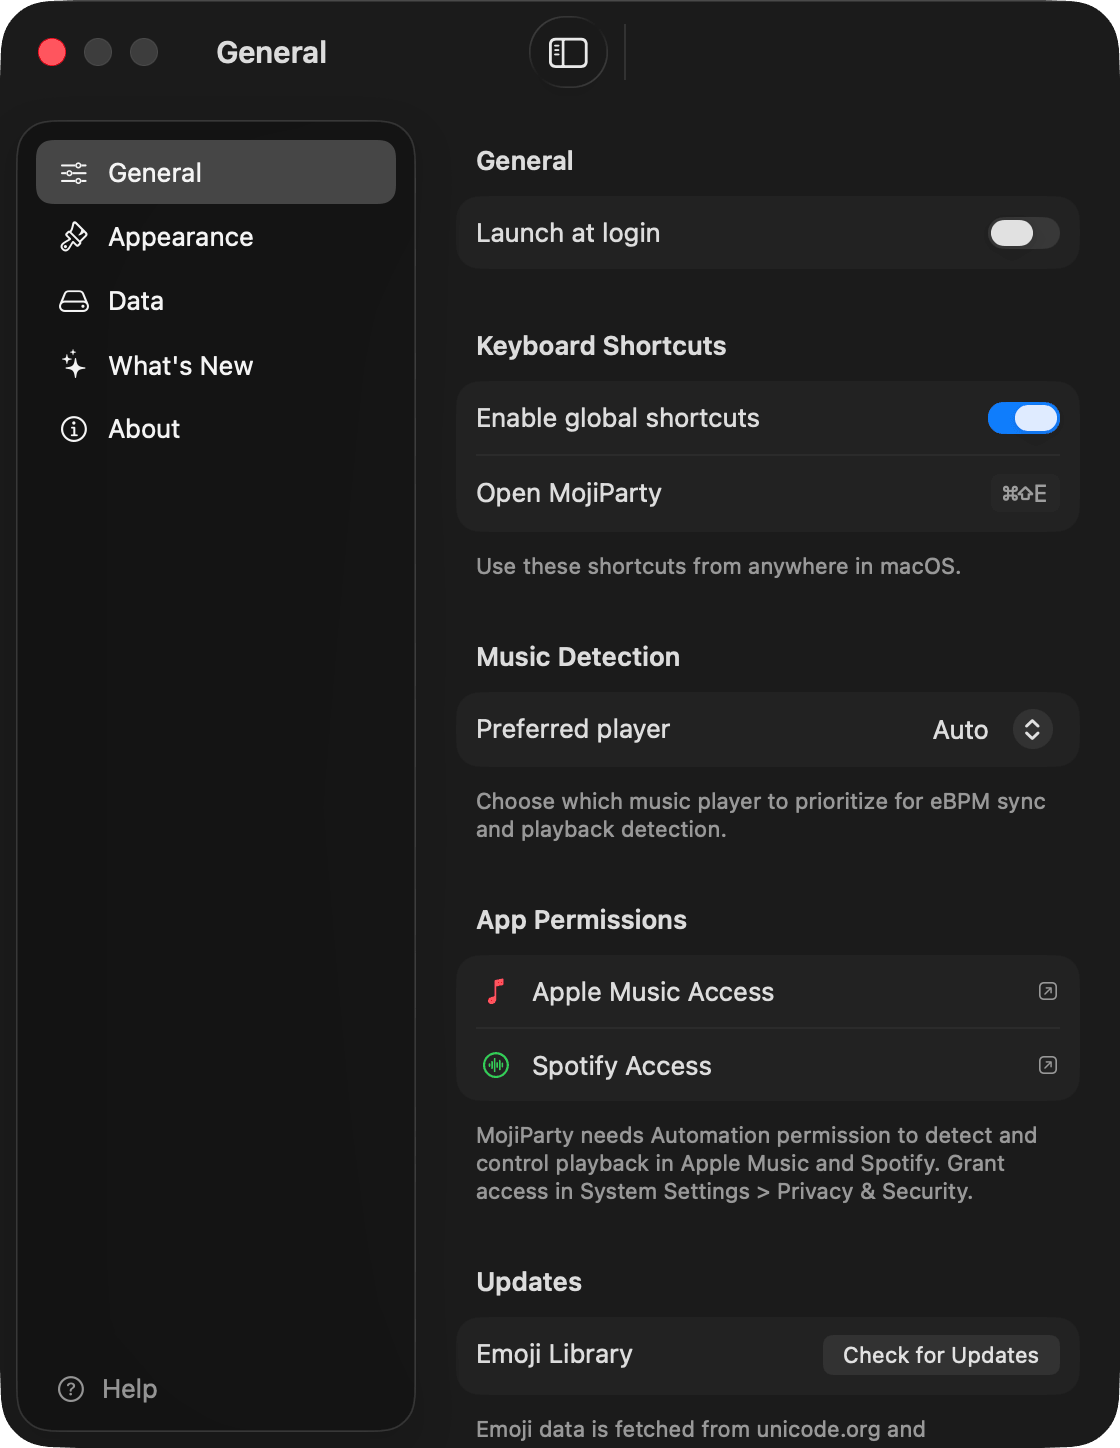The image size is (1120, 1448).
Task: Click the Spotify Access row label
Action: click(622, 1066)
